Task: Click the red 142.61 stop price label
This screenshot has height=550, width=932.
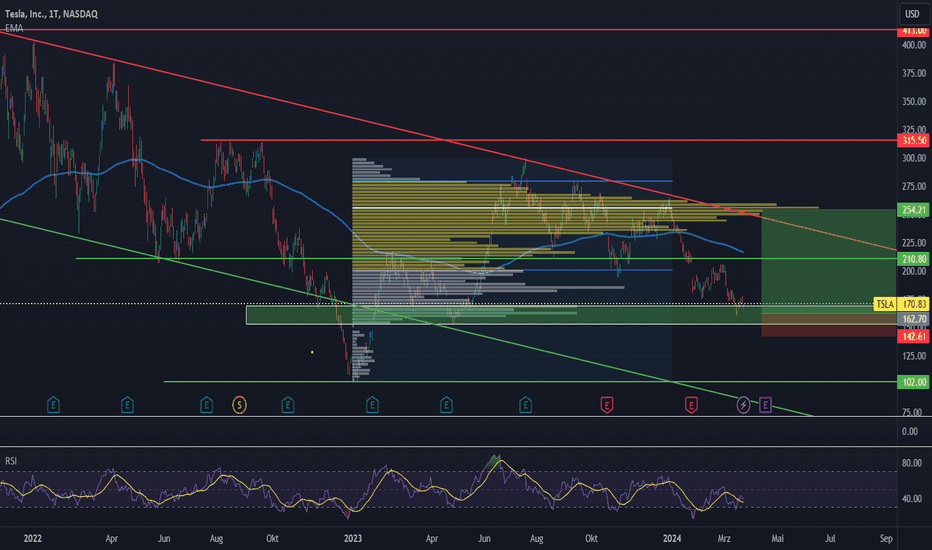Action: [x=914, y=337]
